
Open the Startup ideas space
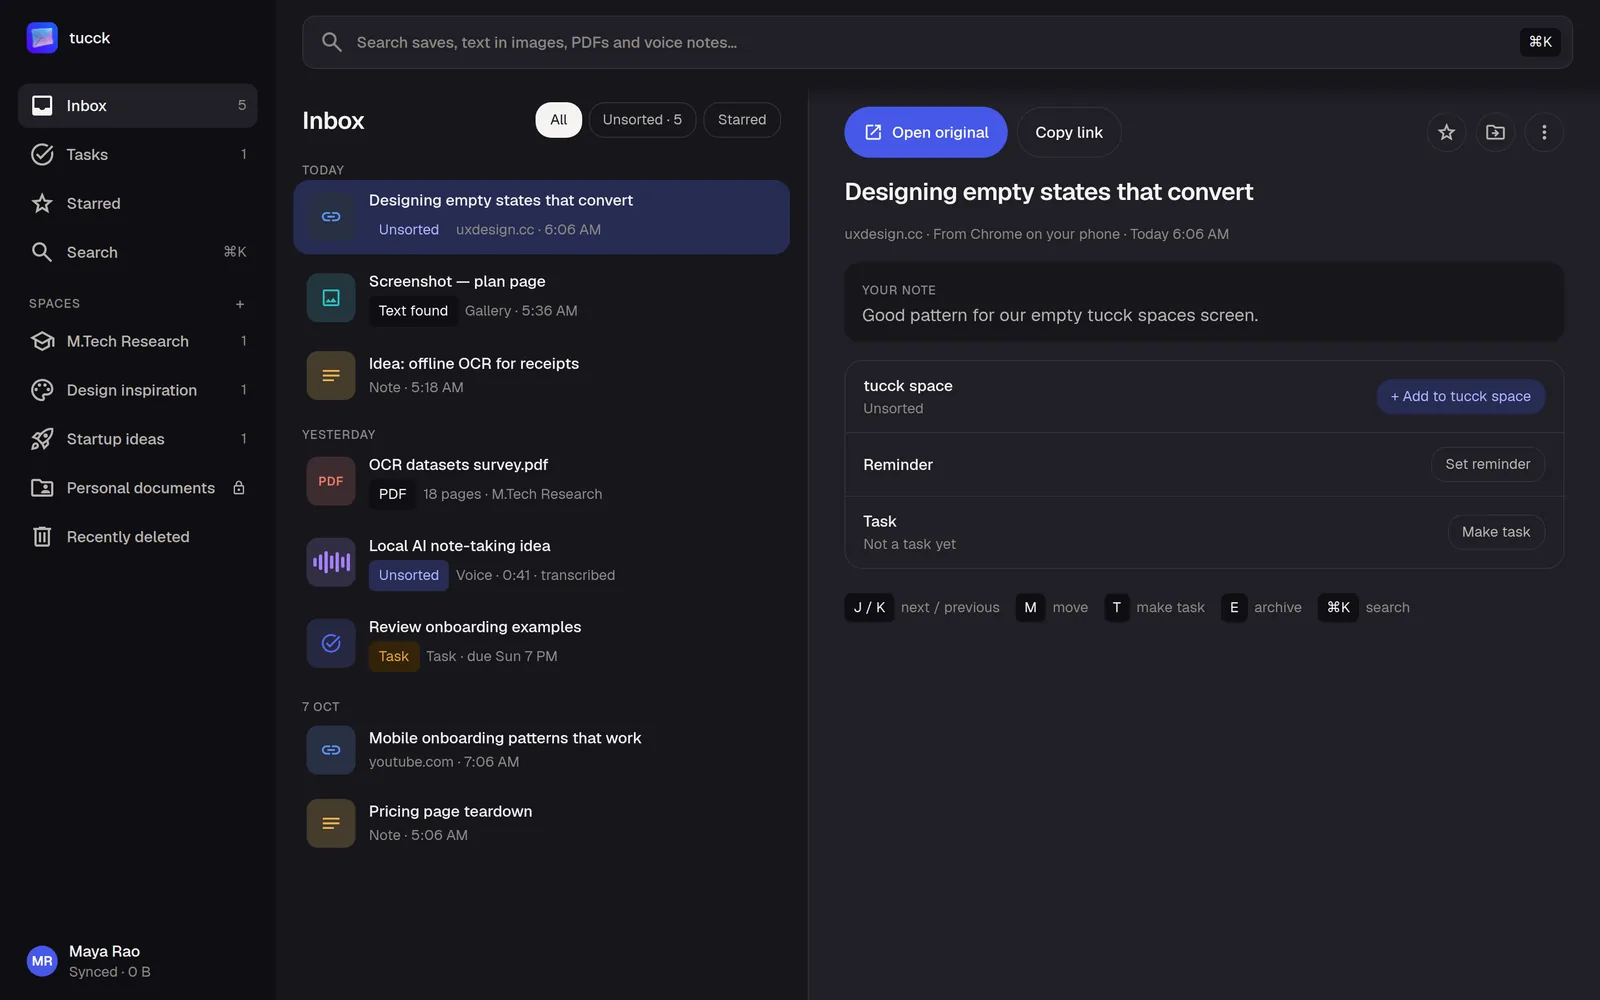pos(138,440)
